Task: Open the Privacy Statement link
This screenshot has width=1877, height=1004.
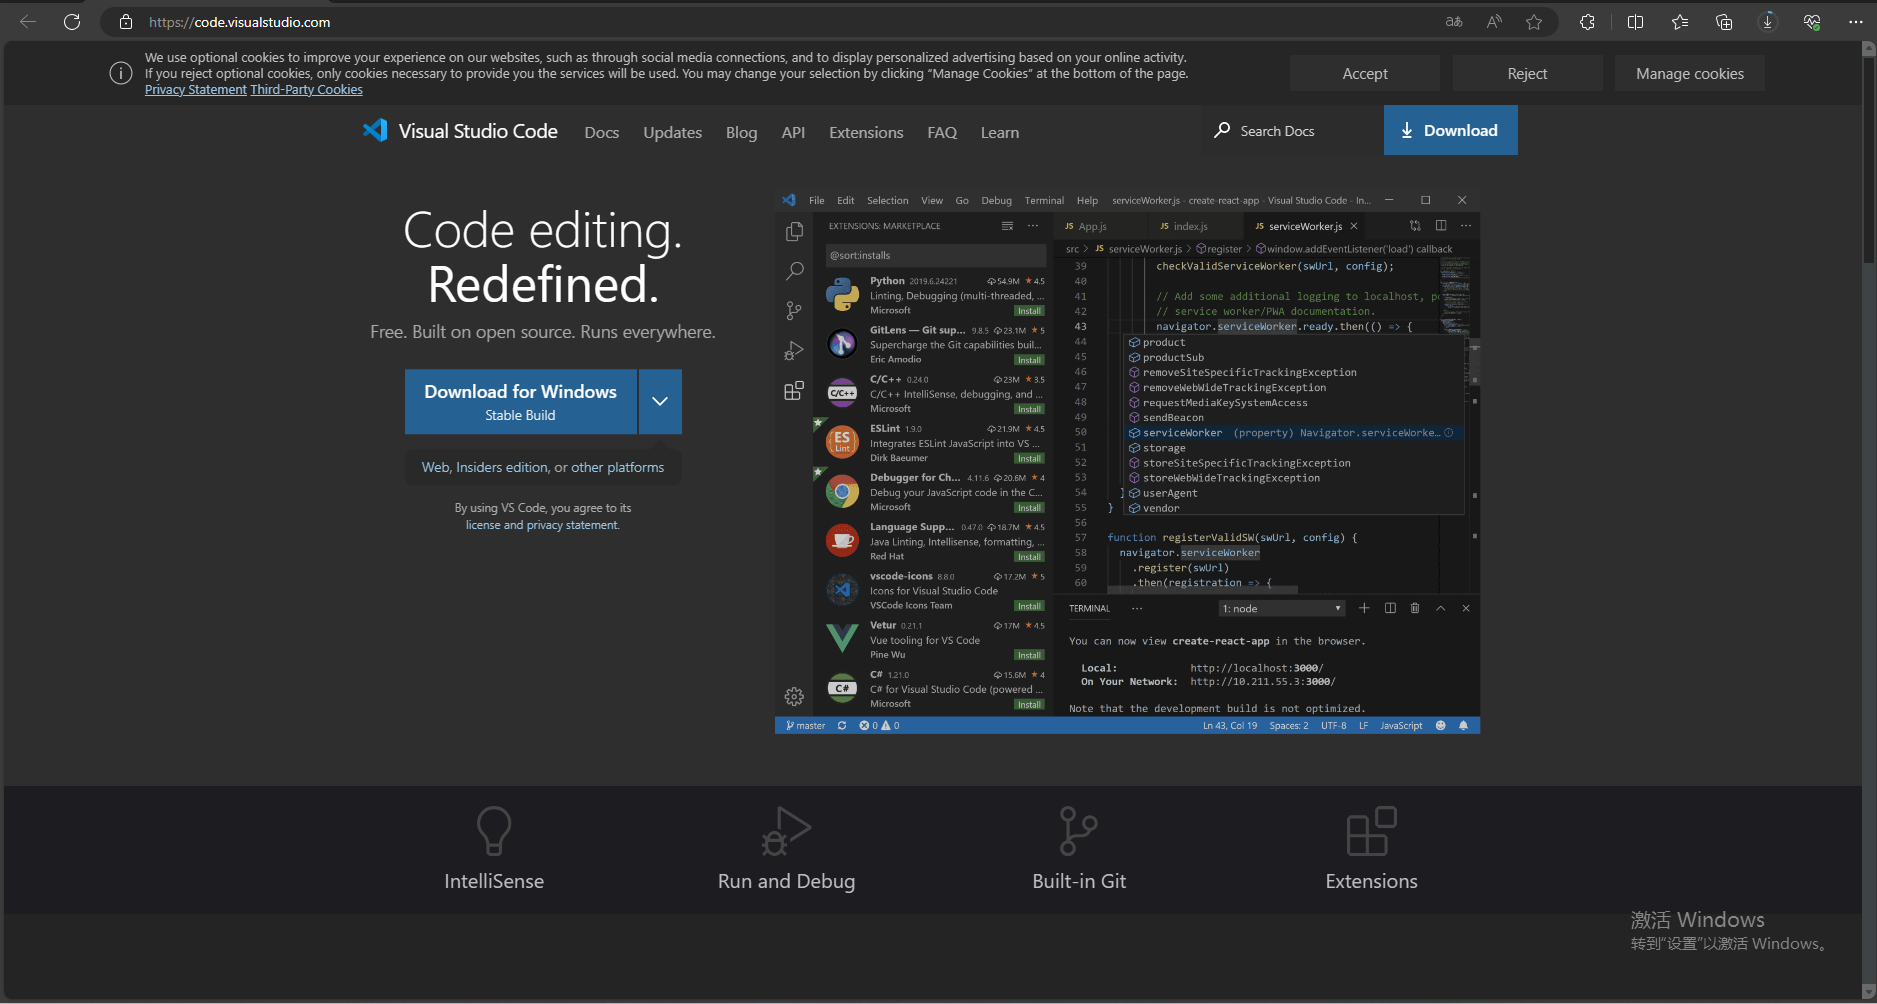Action: pos(195,90)
